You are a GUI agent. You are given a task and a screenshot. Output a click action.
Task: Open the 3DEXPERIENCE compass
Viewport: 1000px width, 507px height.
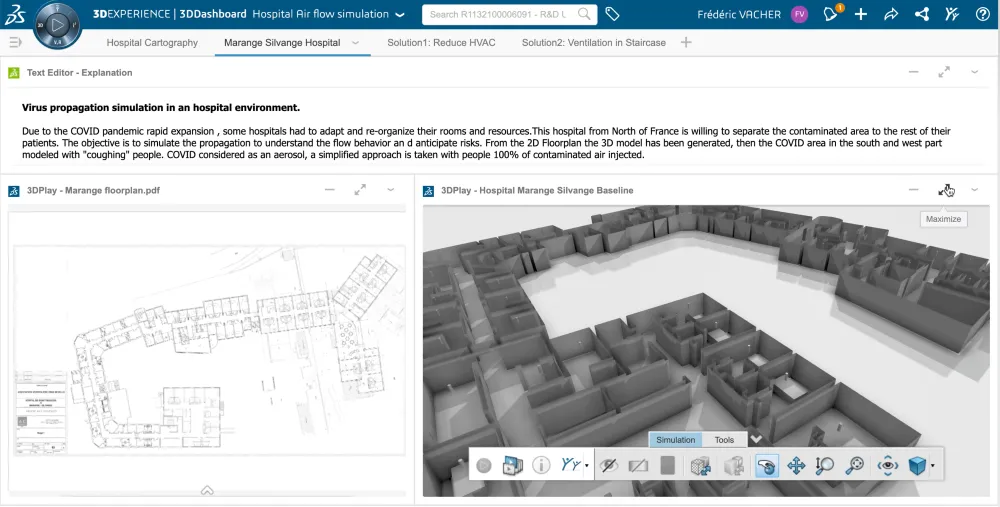pyautogui.click(x=57, y=26)
